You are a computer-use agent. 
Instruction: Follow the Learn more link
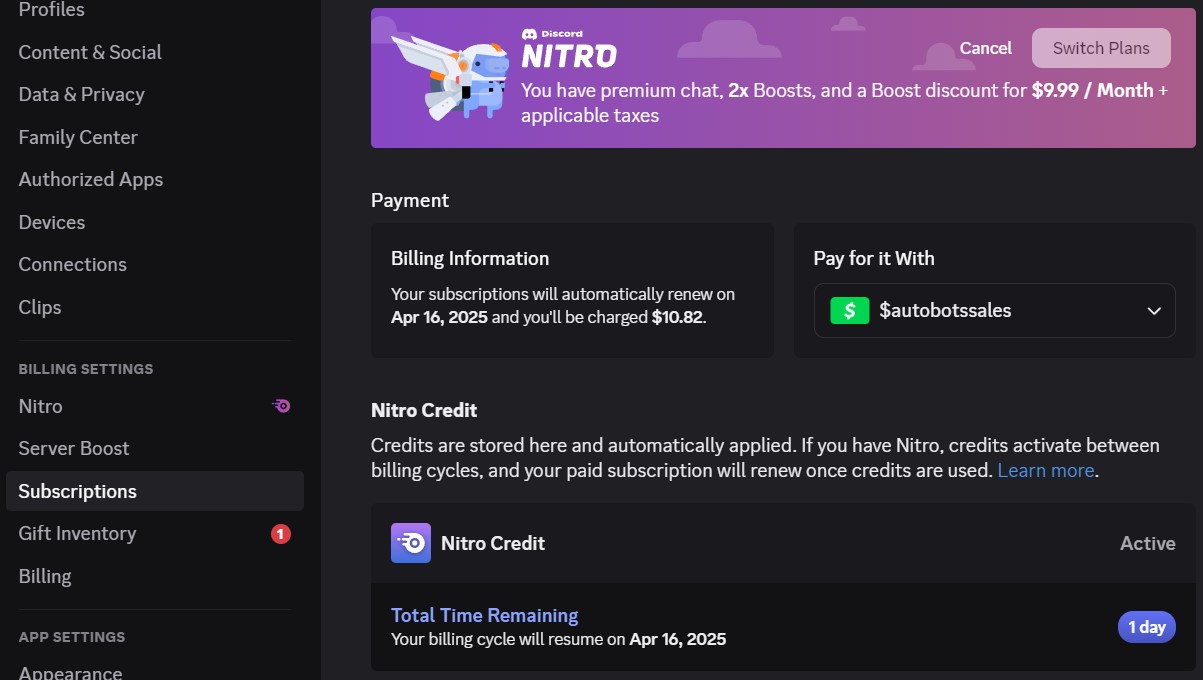coord(1045,470)
